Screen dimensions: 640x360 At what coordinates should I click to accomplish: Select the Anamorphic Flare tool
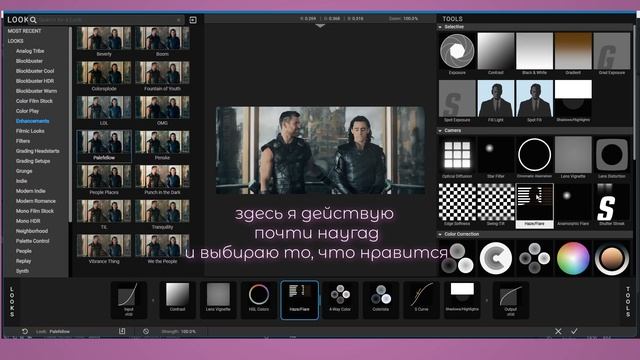pos(573,205)
